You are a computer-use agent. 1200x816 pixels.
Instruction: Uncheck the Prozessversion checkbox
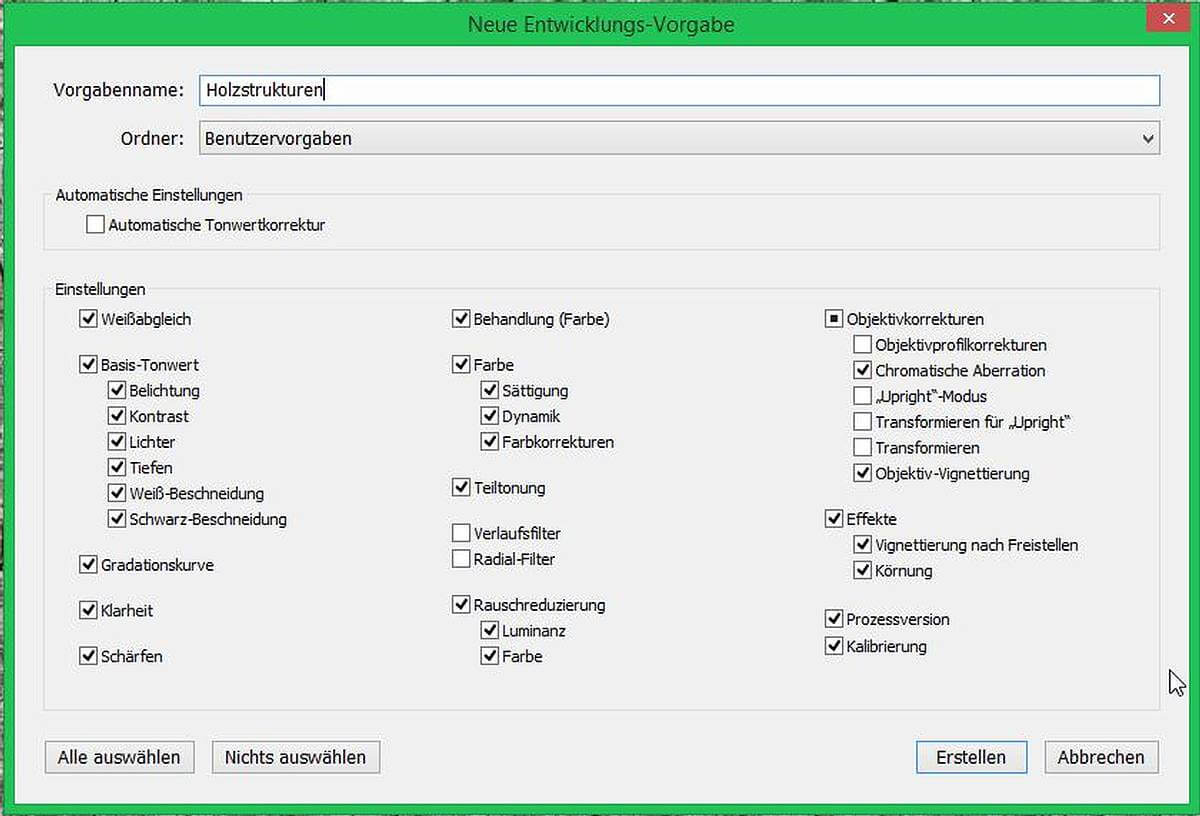click(x=834, y=619)
